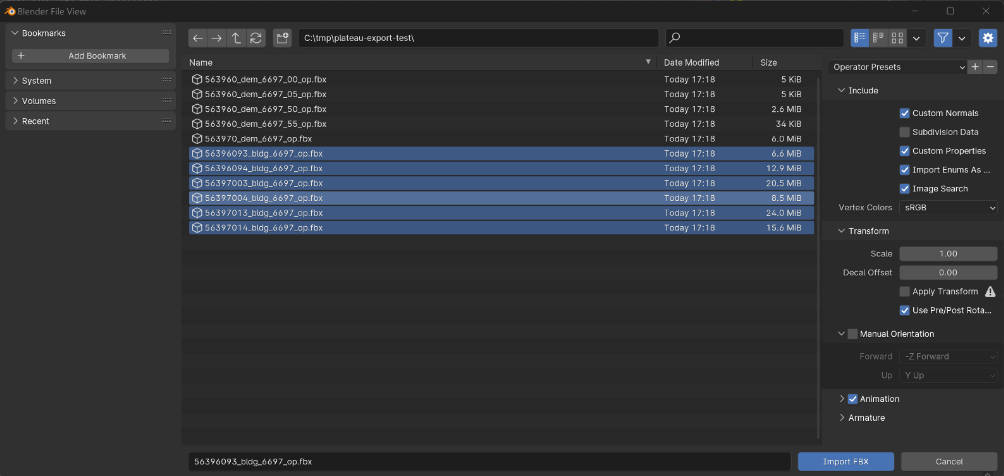Enable Subdivision Data checkbox

click(905, 132)
